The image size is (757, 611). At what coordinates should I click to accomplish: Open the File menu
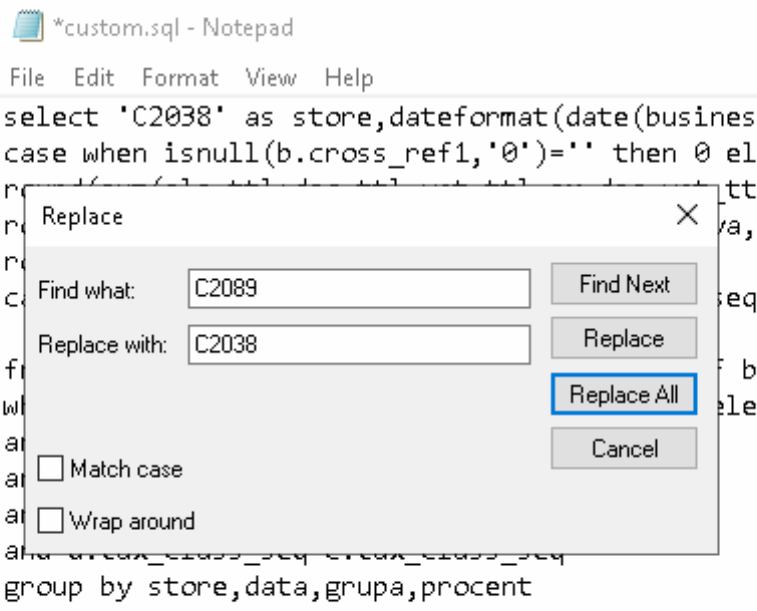(27, 77)
